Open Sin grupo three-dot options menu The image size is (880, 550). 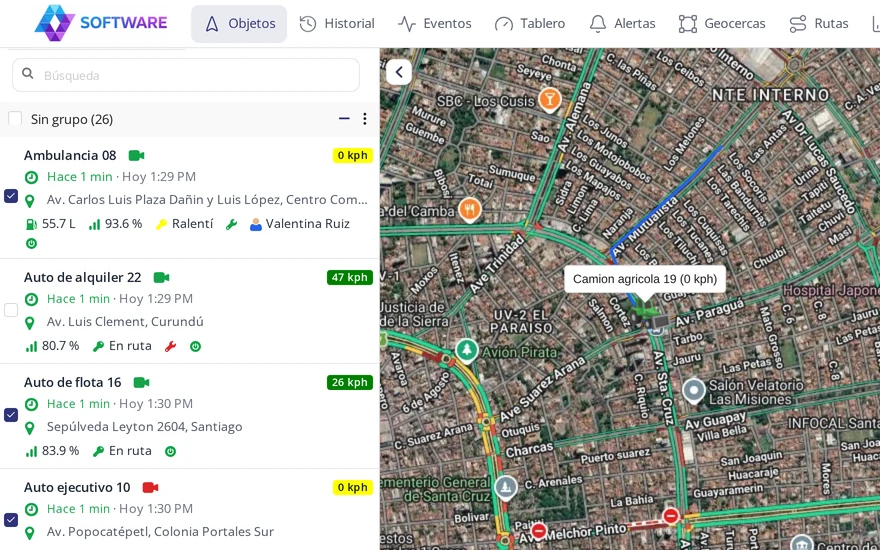365,118
